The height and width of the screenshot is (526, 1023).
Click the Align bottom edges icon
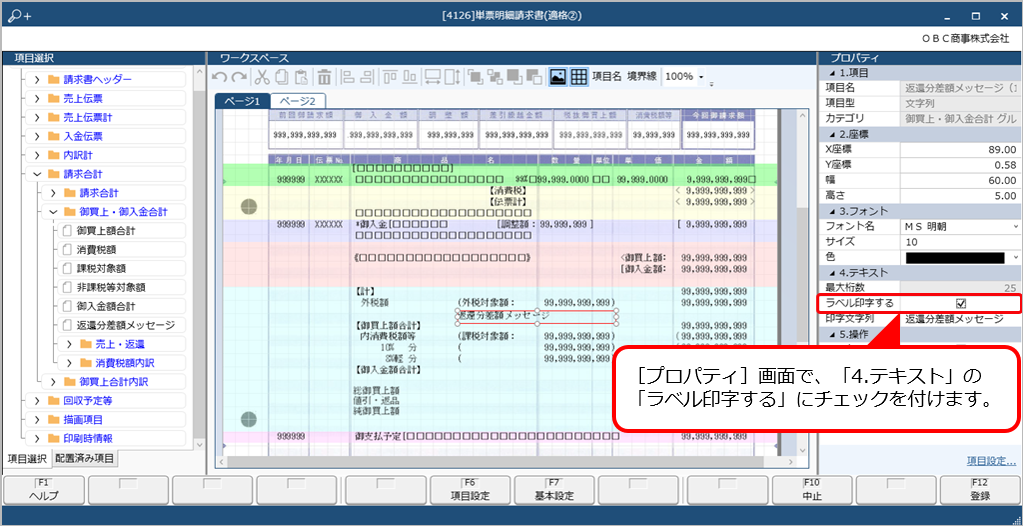410,77
